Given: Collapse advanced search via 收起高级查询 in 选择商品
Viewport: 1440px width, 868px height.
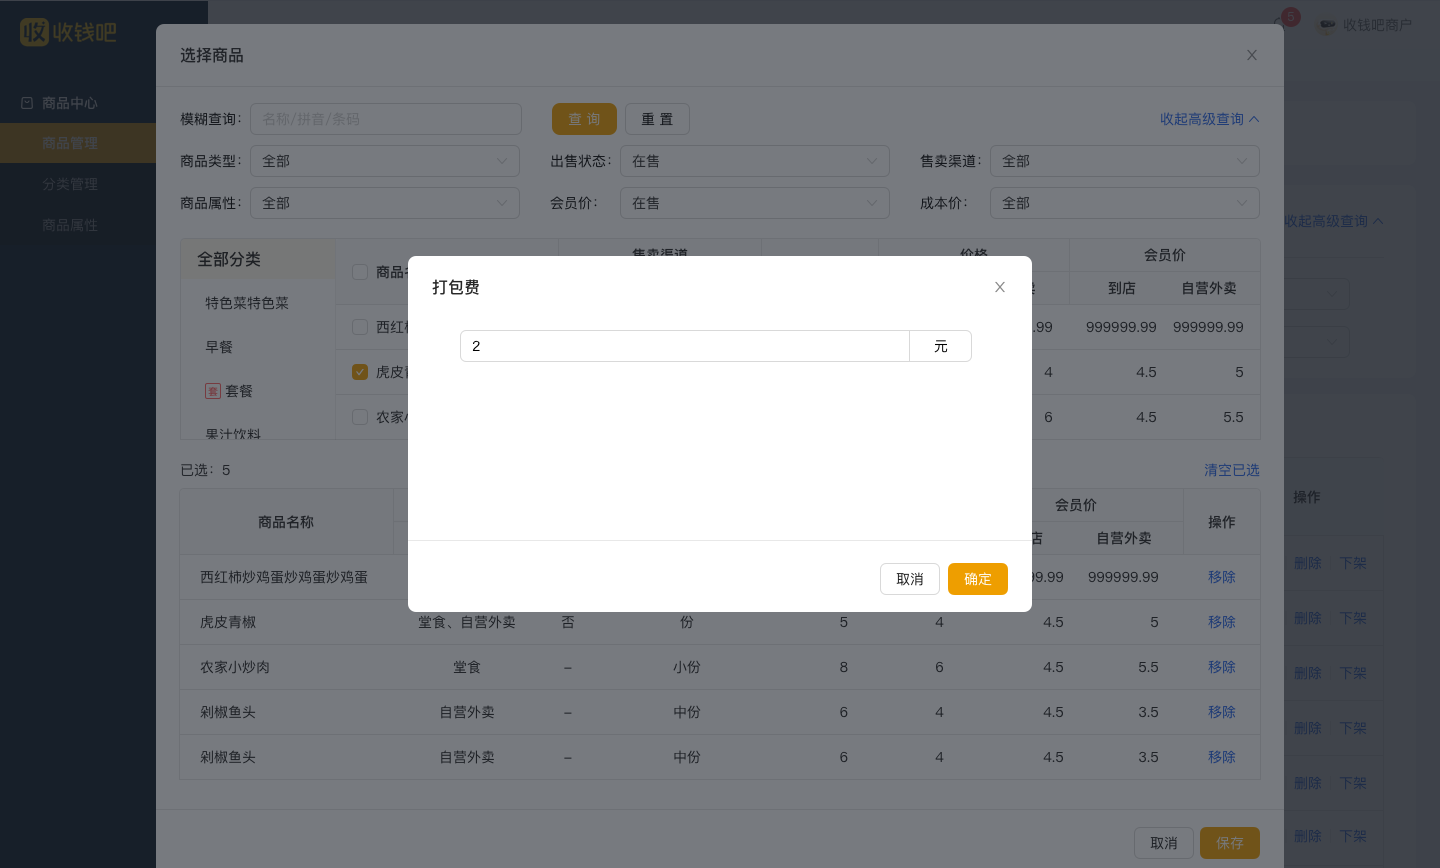Looking at the screenshot, I should 1210,119.
